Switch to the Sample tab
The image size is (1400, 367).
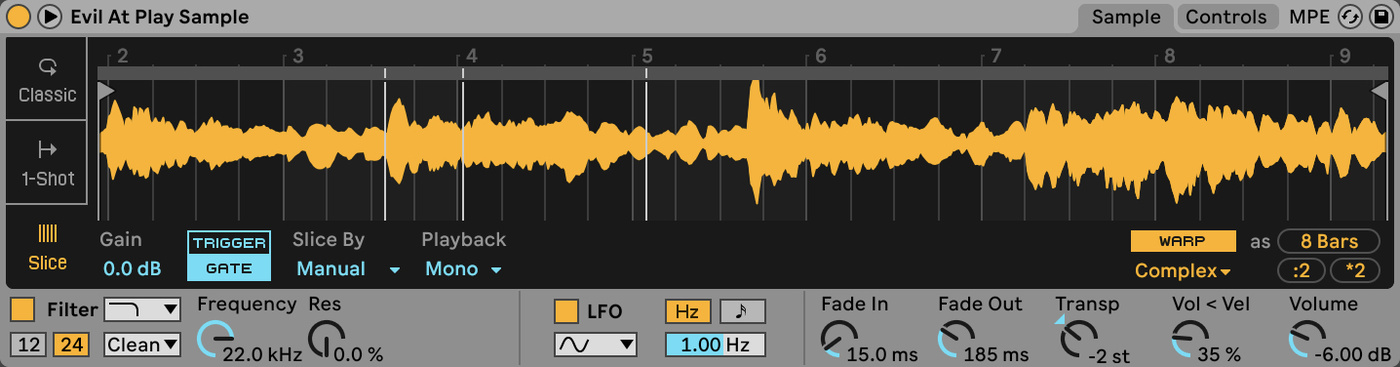(1126, 17)
